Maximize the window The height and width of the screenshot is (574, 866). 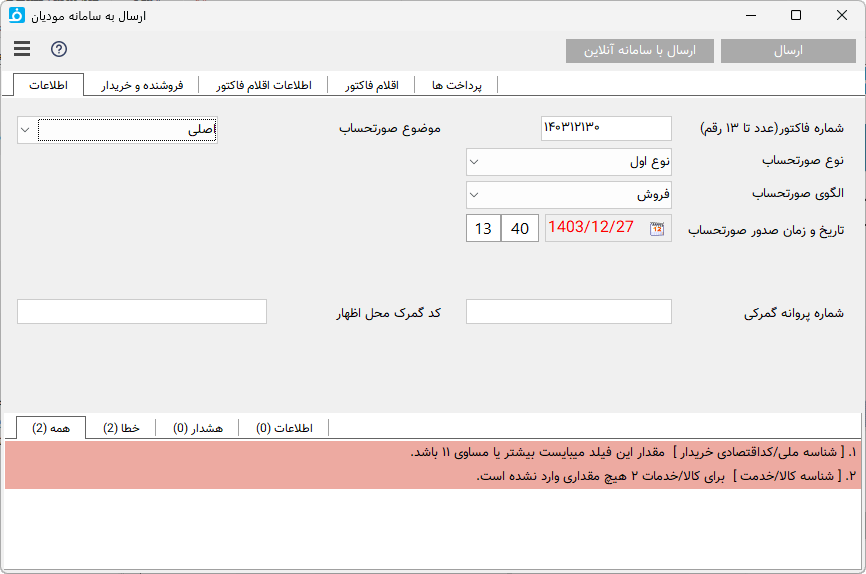coord(796,15)
